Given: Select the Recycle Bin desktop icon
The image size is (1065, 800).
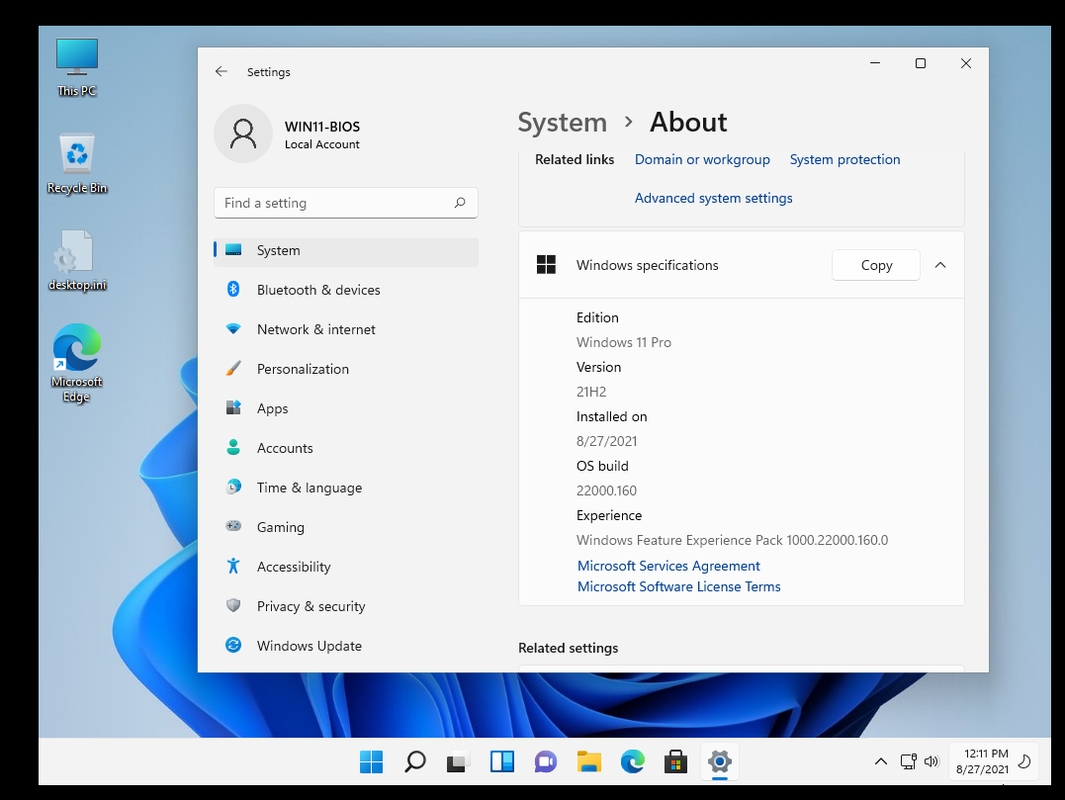Looking at the screenshot, I should click(x=77, y=164).
